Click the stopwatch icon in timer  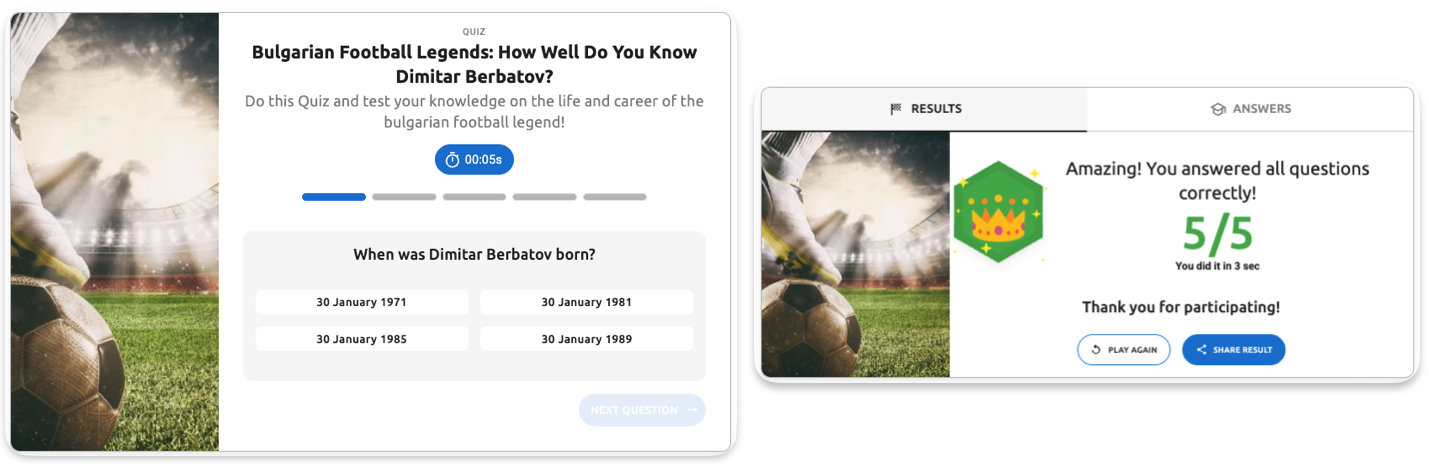[x=452, y=160]
